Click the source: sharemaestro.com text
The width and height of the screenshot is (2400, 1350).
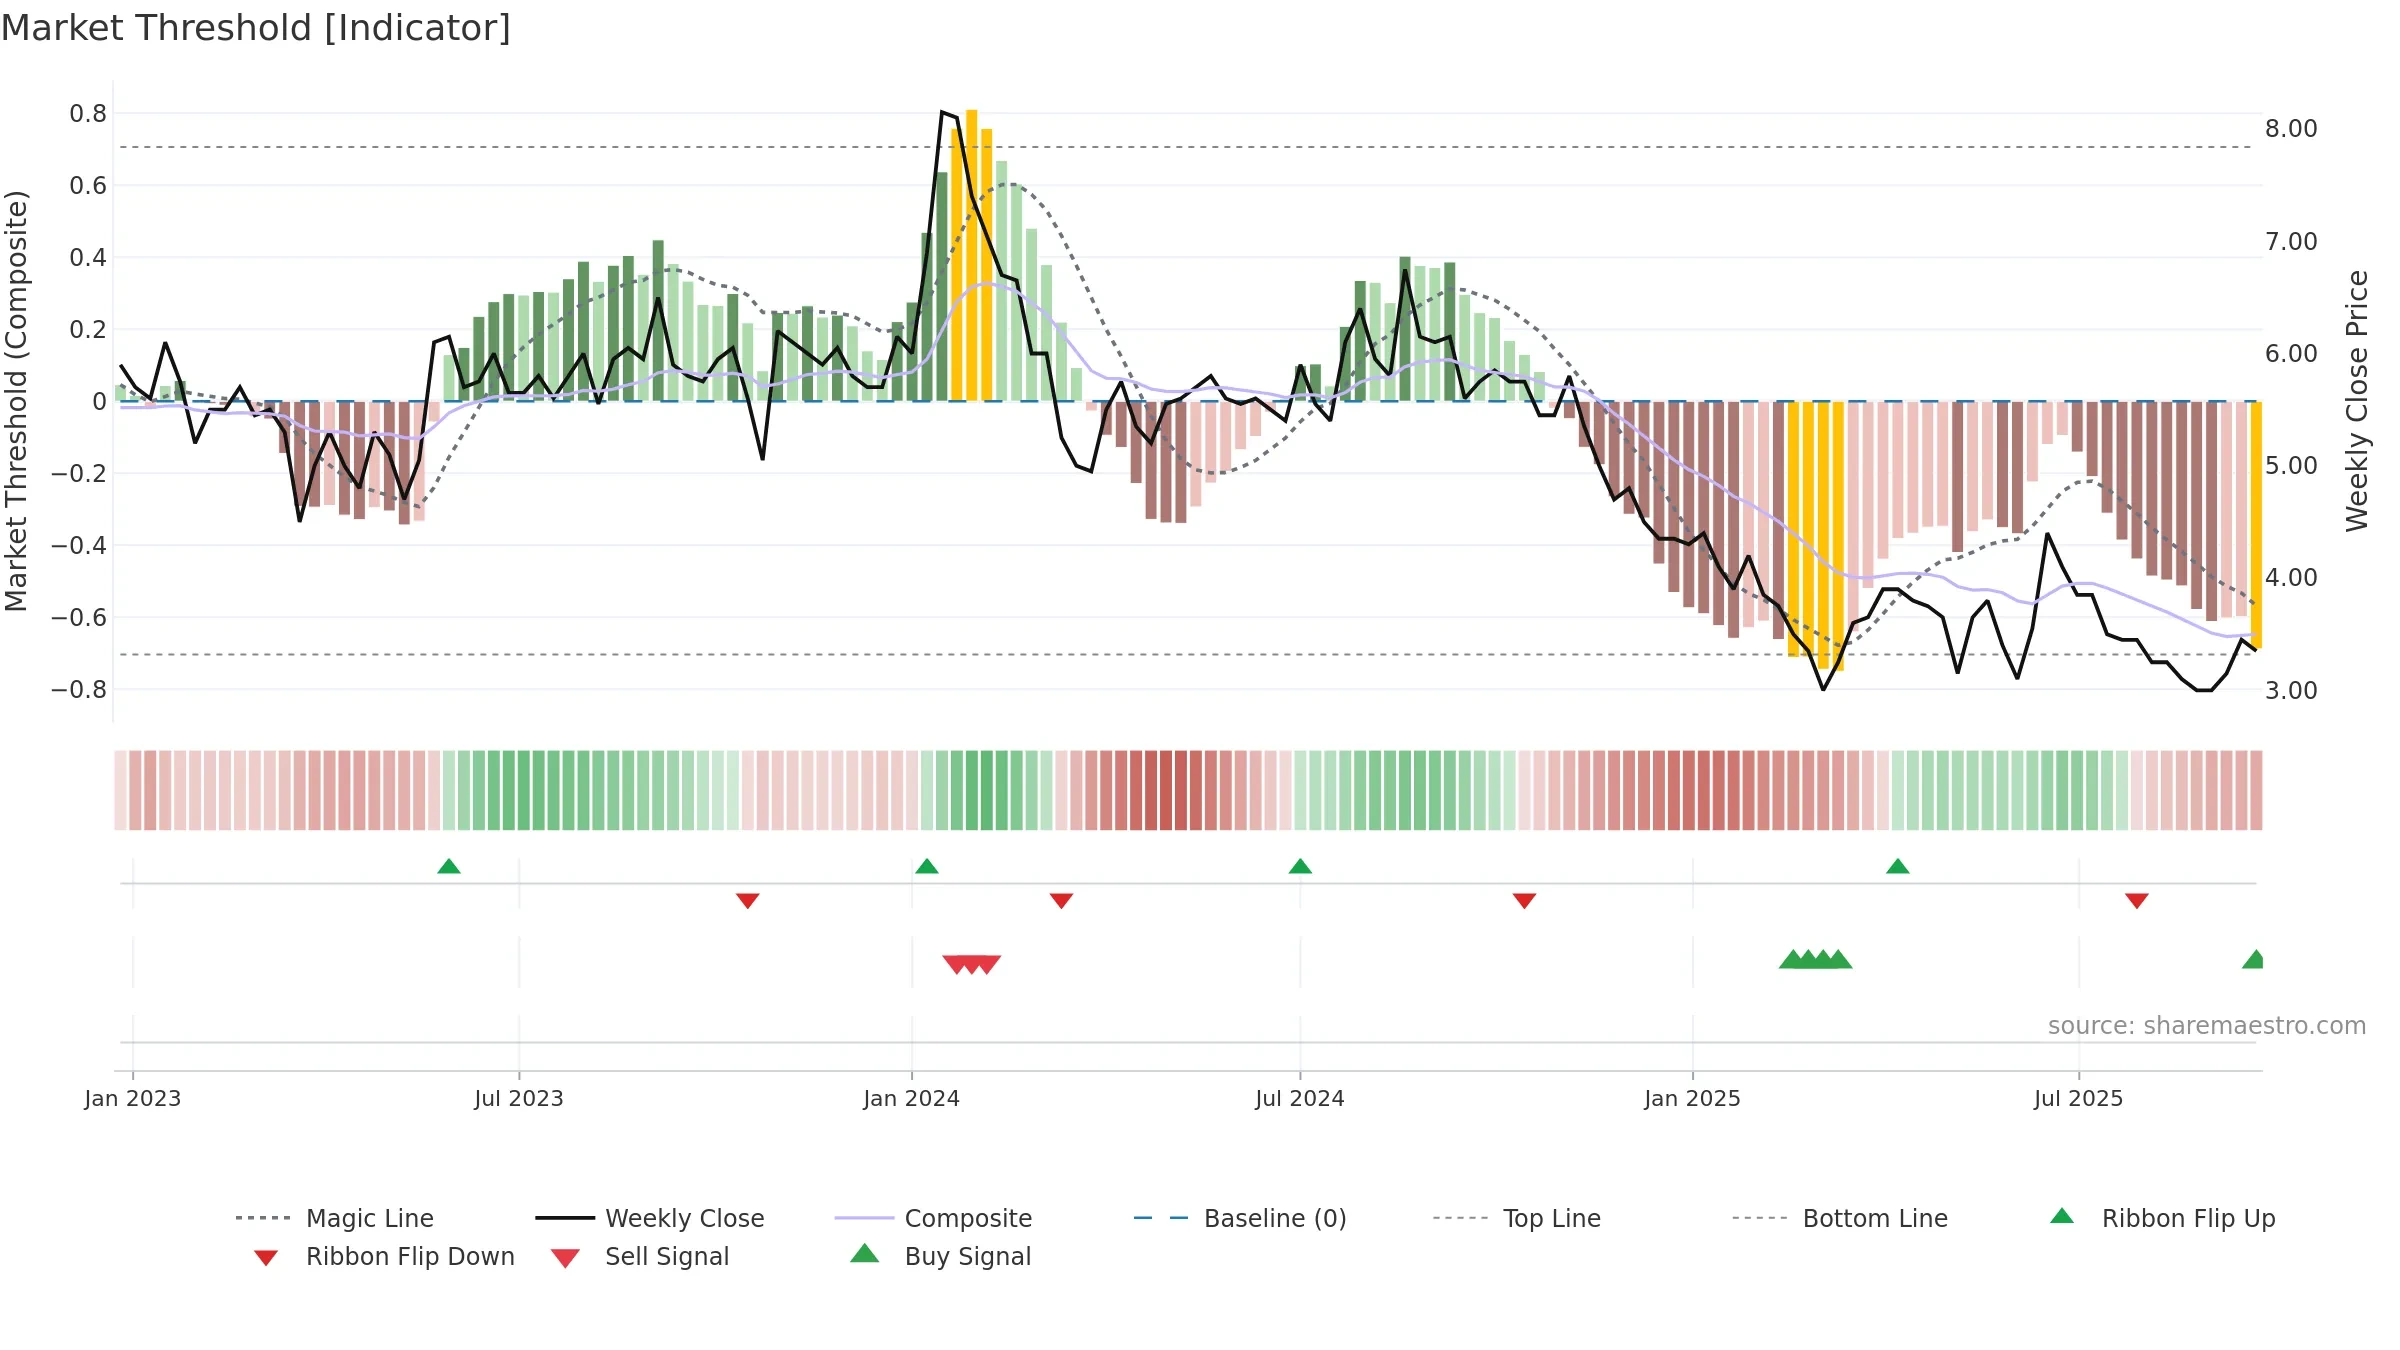tap(2207, 1026)
